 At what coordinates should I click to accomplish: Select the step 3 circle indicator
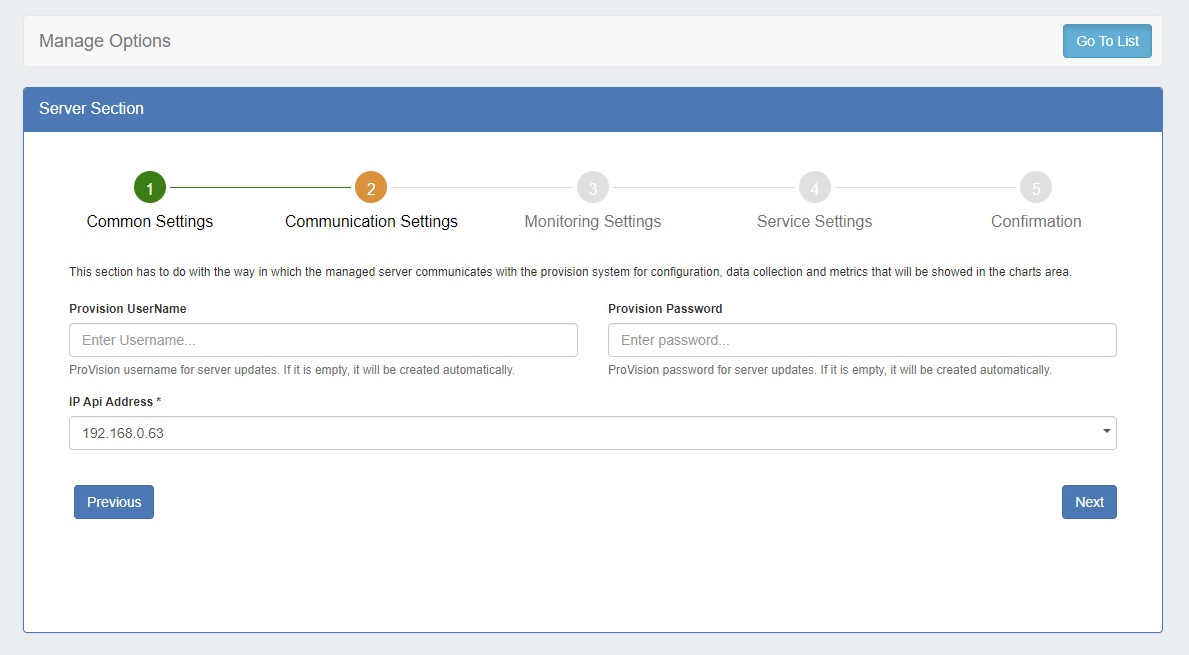(x=593, y=187)
